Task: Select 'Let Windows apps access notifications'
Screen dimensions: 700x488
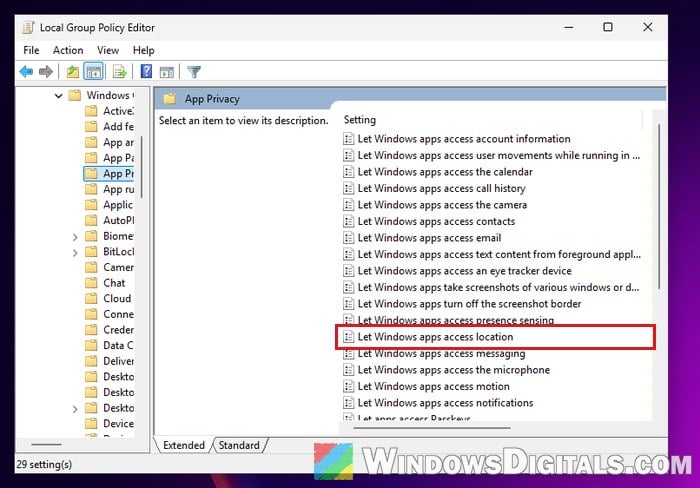Action: click(x=438, y=403)
